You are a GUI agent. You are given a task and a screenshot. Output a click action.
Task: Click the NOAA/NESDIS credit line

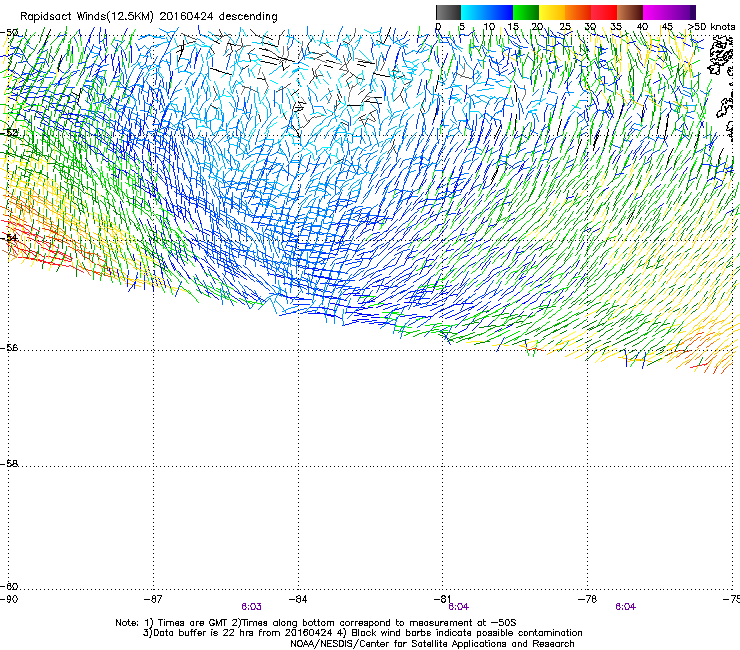[x=432, y=644]
